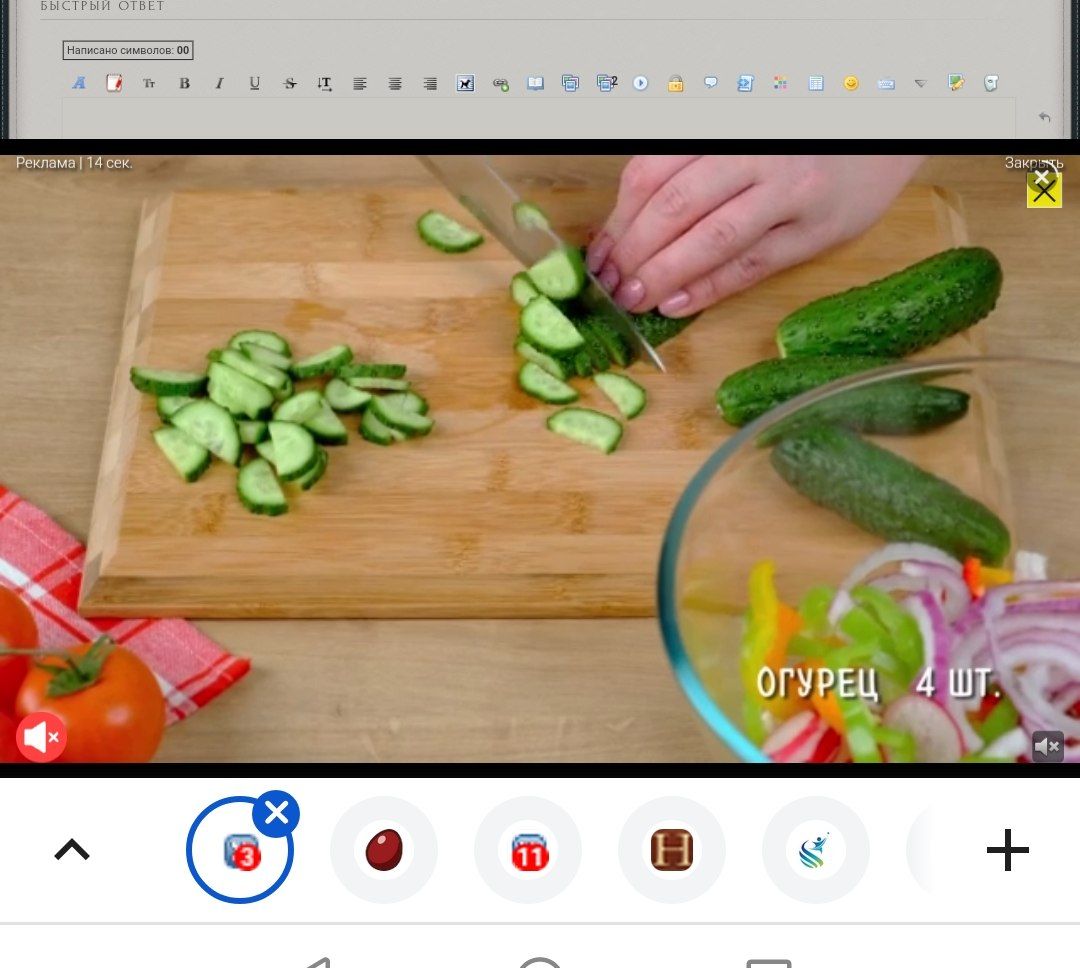This screenshot has width=1080, height=968.
Task: Switch to the brown H icon tab
Action: pos(672,850)
